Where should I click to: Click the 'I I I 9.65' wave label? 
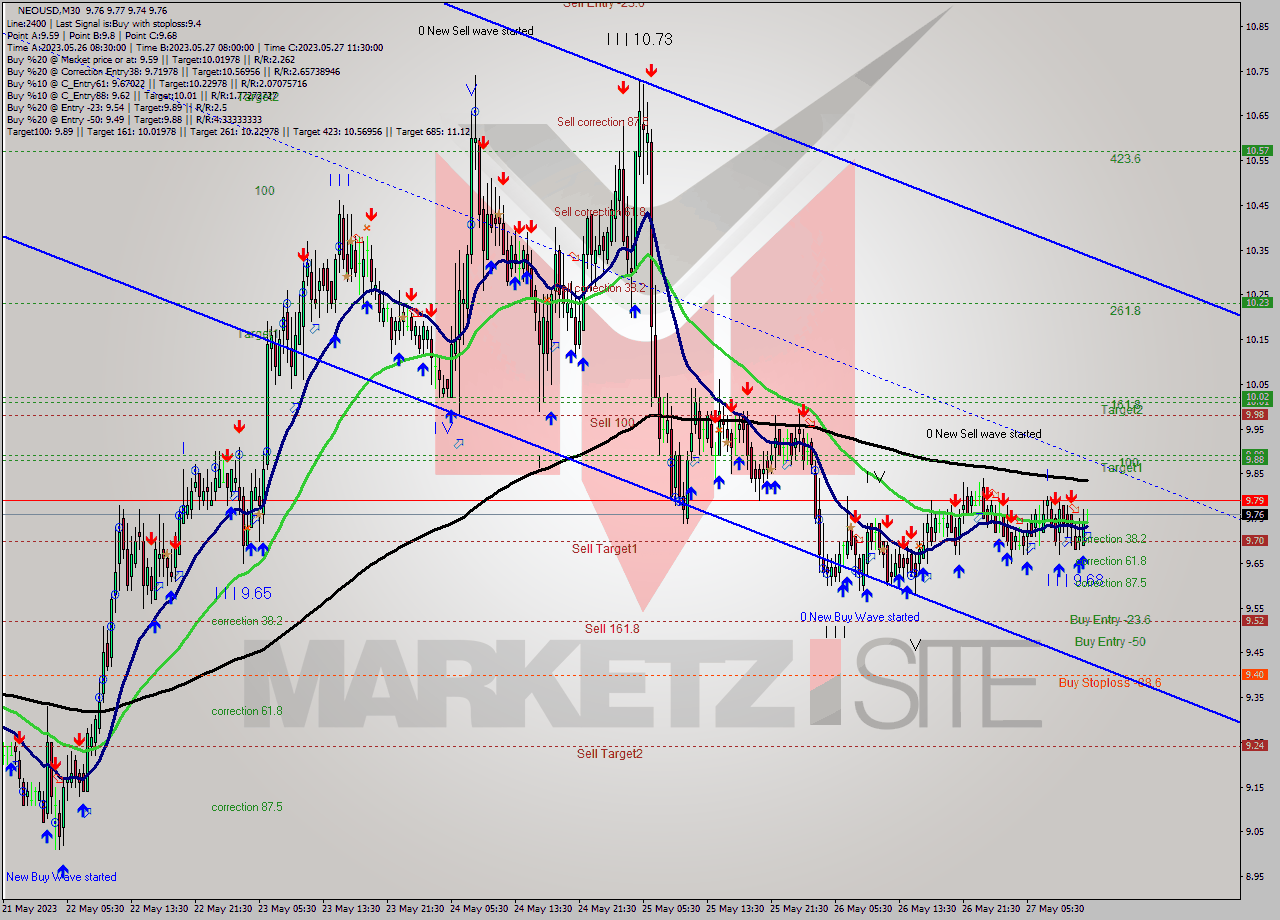[x=243, y=593]
